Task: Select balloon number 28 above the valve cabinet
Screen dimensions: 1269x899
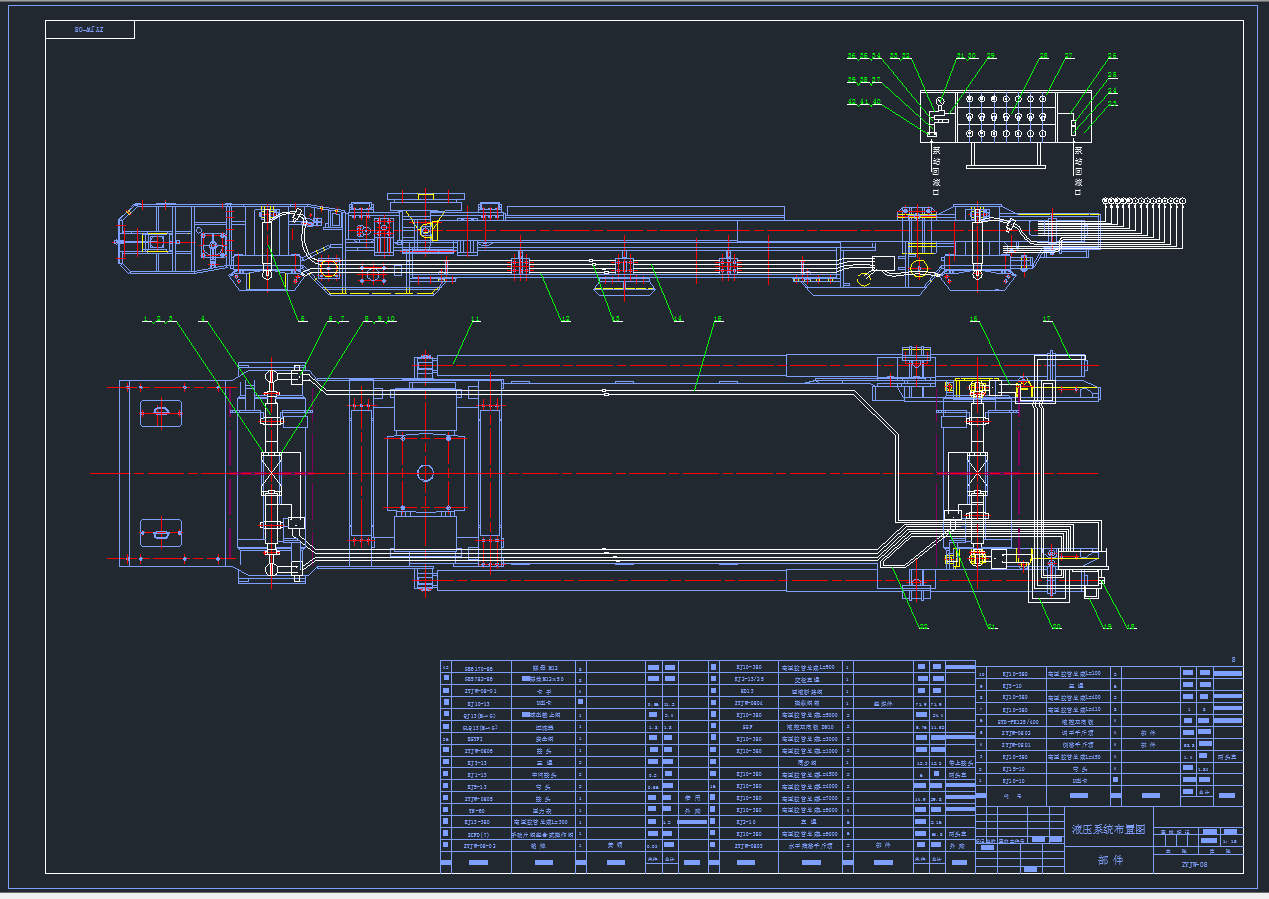Action: click(1043, 56)
